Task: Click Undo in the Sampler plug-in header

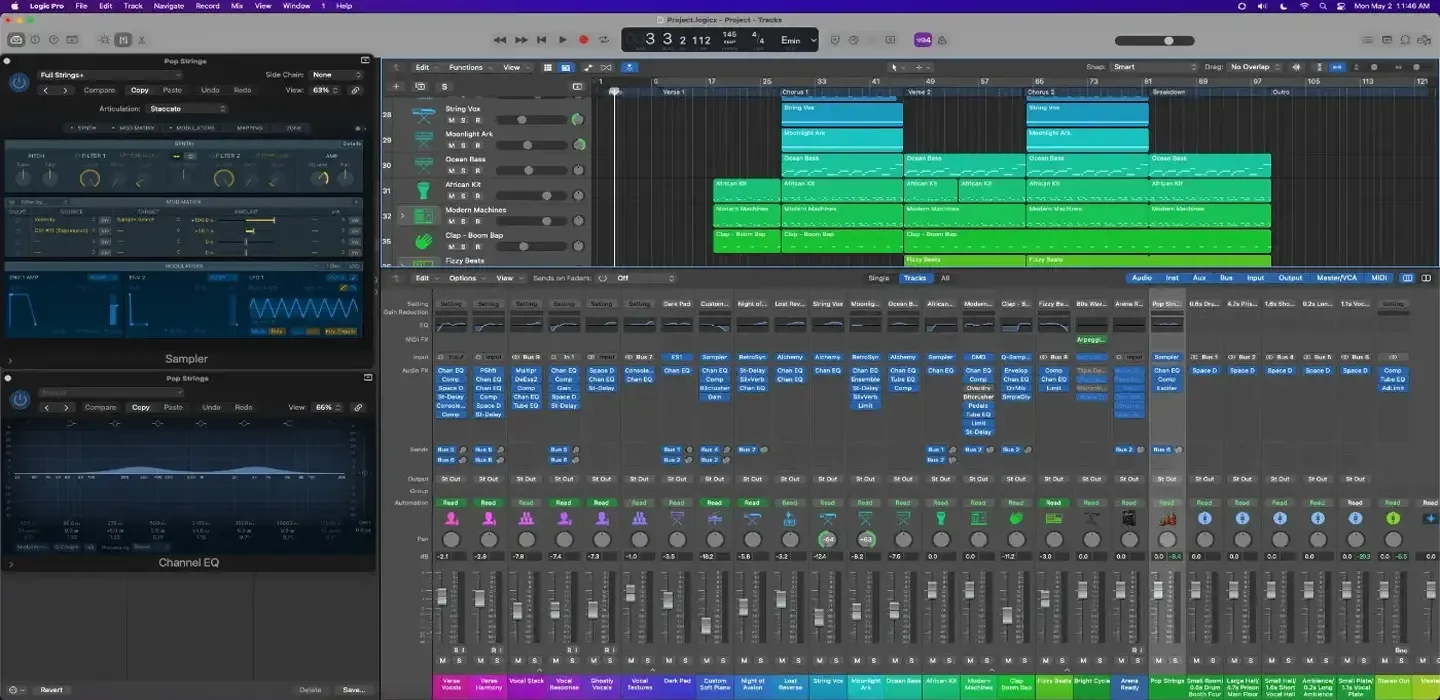Action: (210, 90)
